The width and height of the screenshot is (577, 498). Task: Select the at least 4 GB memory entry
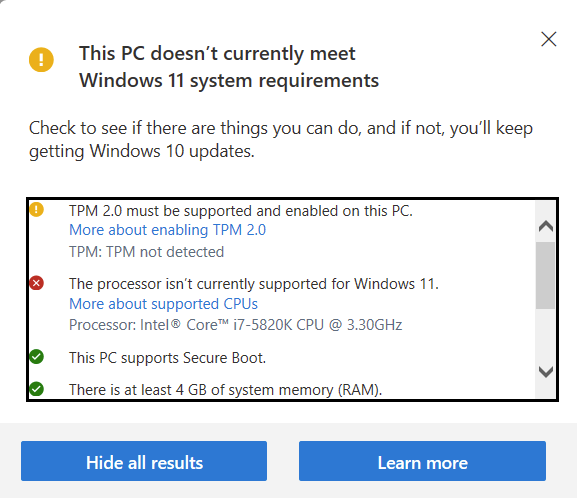point(226,390)
